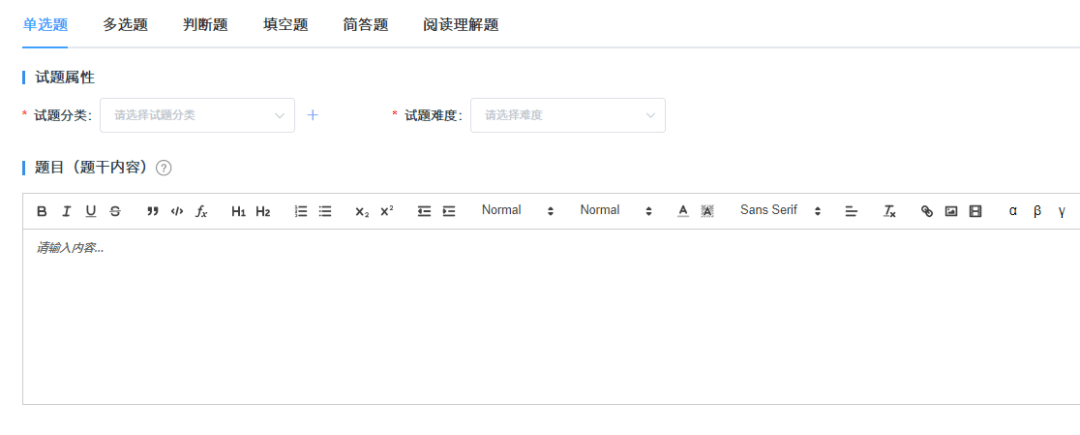Open the Sans Serif font dropdown
The height and width of the screenshot is (435, 1080).
(780, 211)
